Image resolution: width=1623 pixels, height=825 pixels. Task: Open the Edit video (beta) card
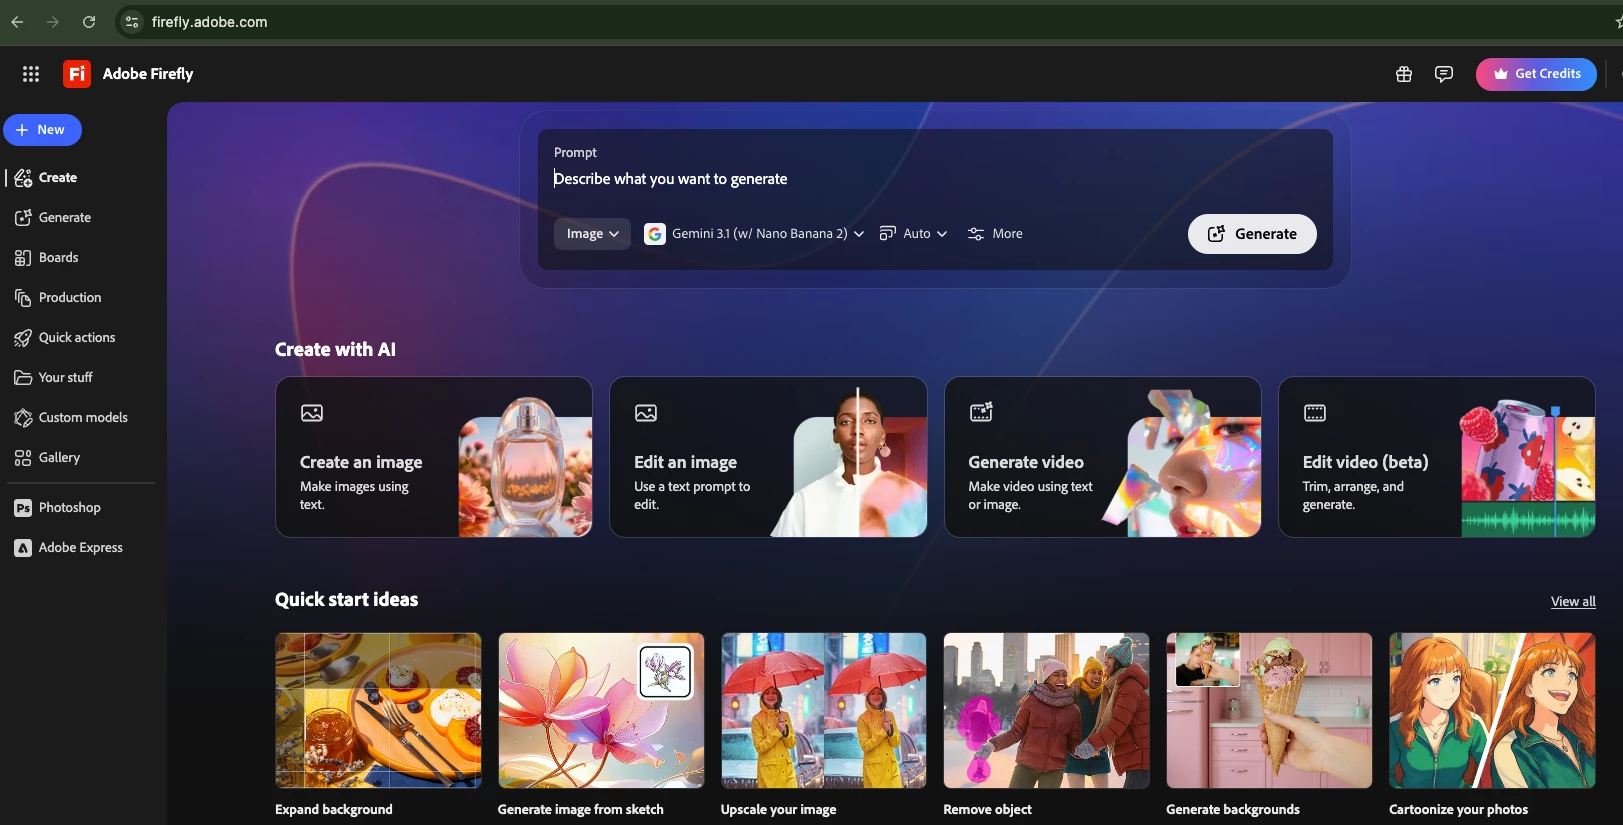(1437, 457)
